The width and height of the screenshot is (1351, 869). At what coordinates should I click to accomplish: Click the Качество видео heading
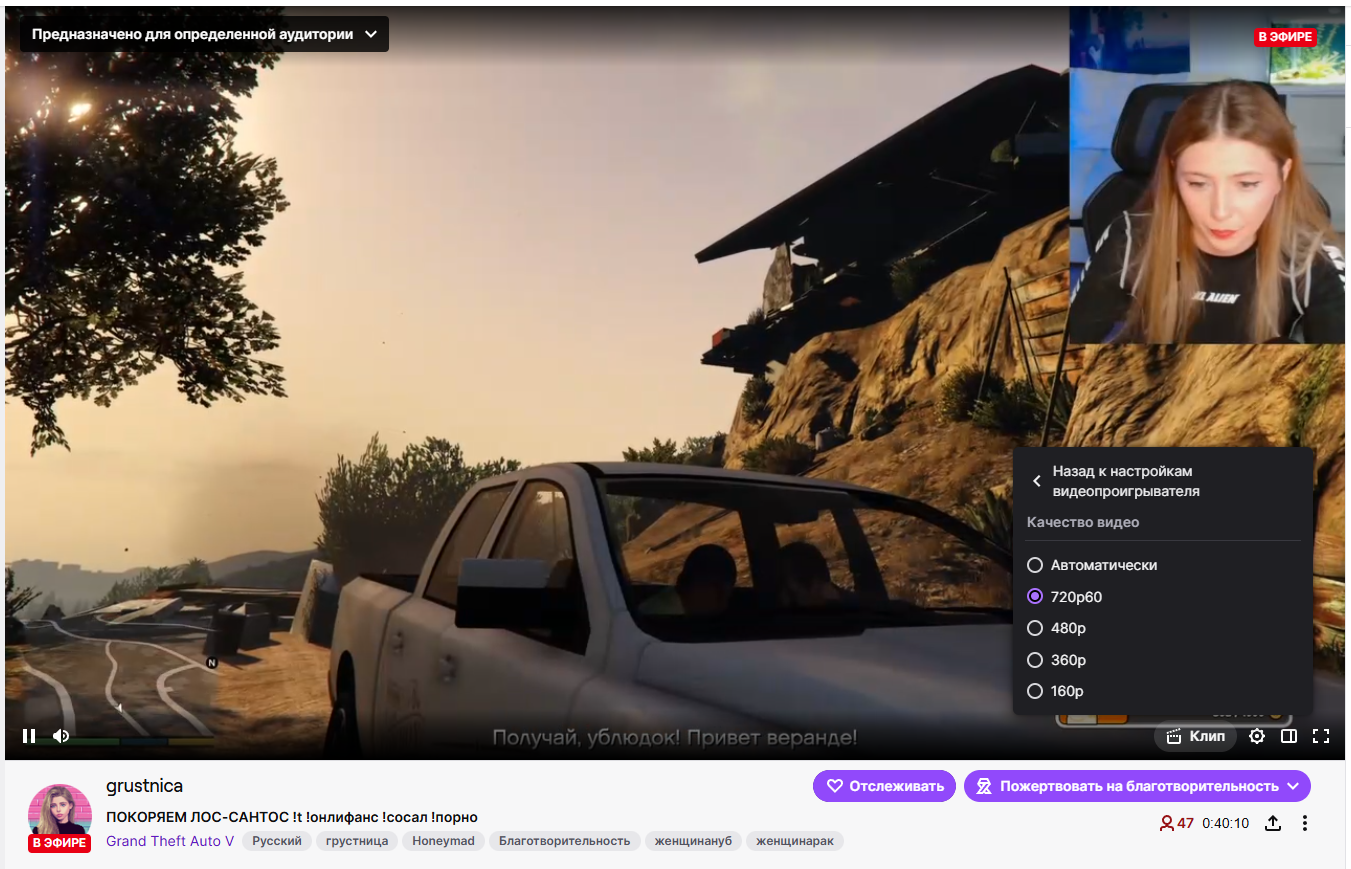tap(1083, 522)
